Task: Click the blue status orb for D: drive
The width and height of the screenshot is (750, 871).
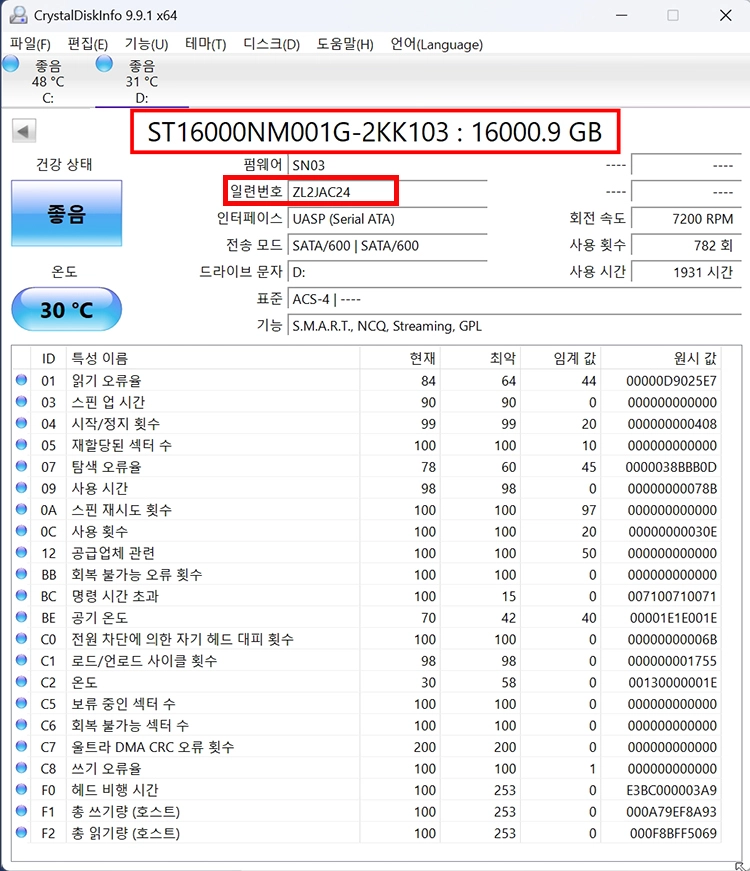Action: [x=104, y=64]
